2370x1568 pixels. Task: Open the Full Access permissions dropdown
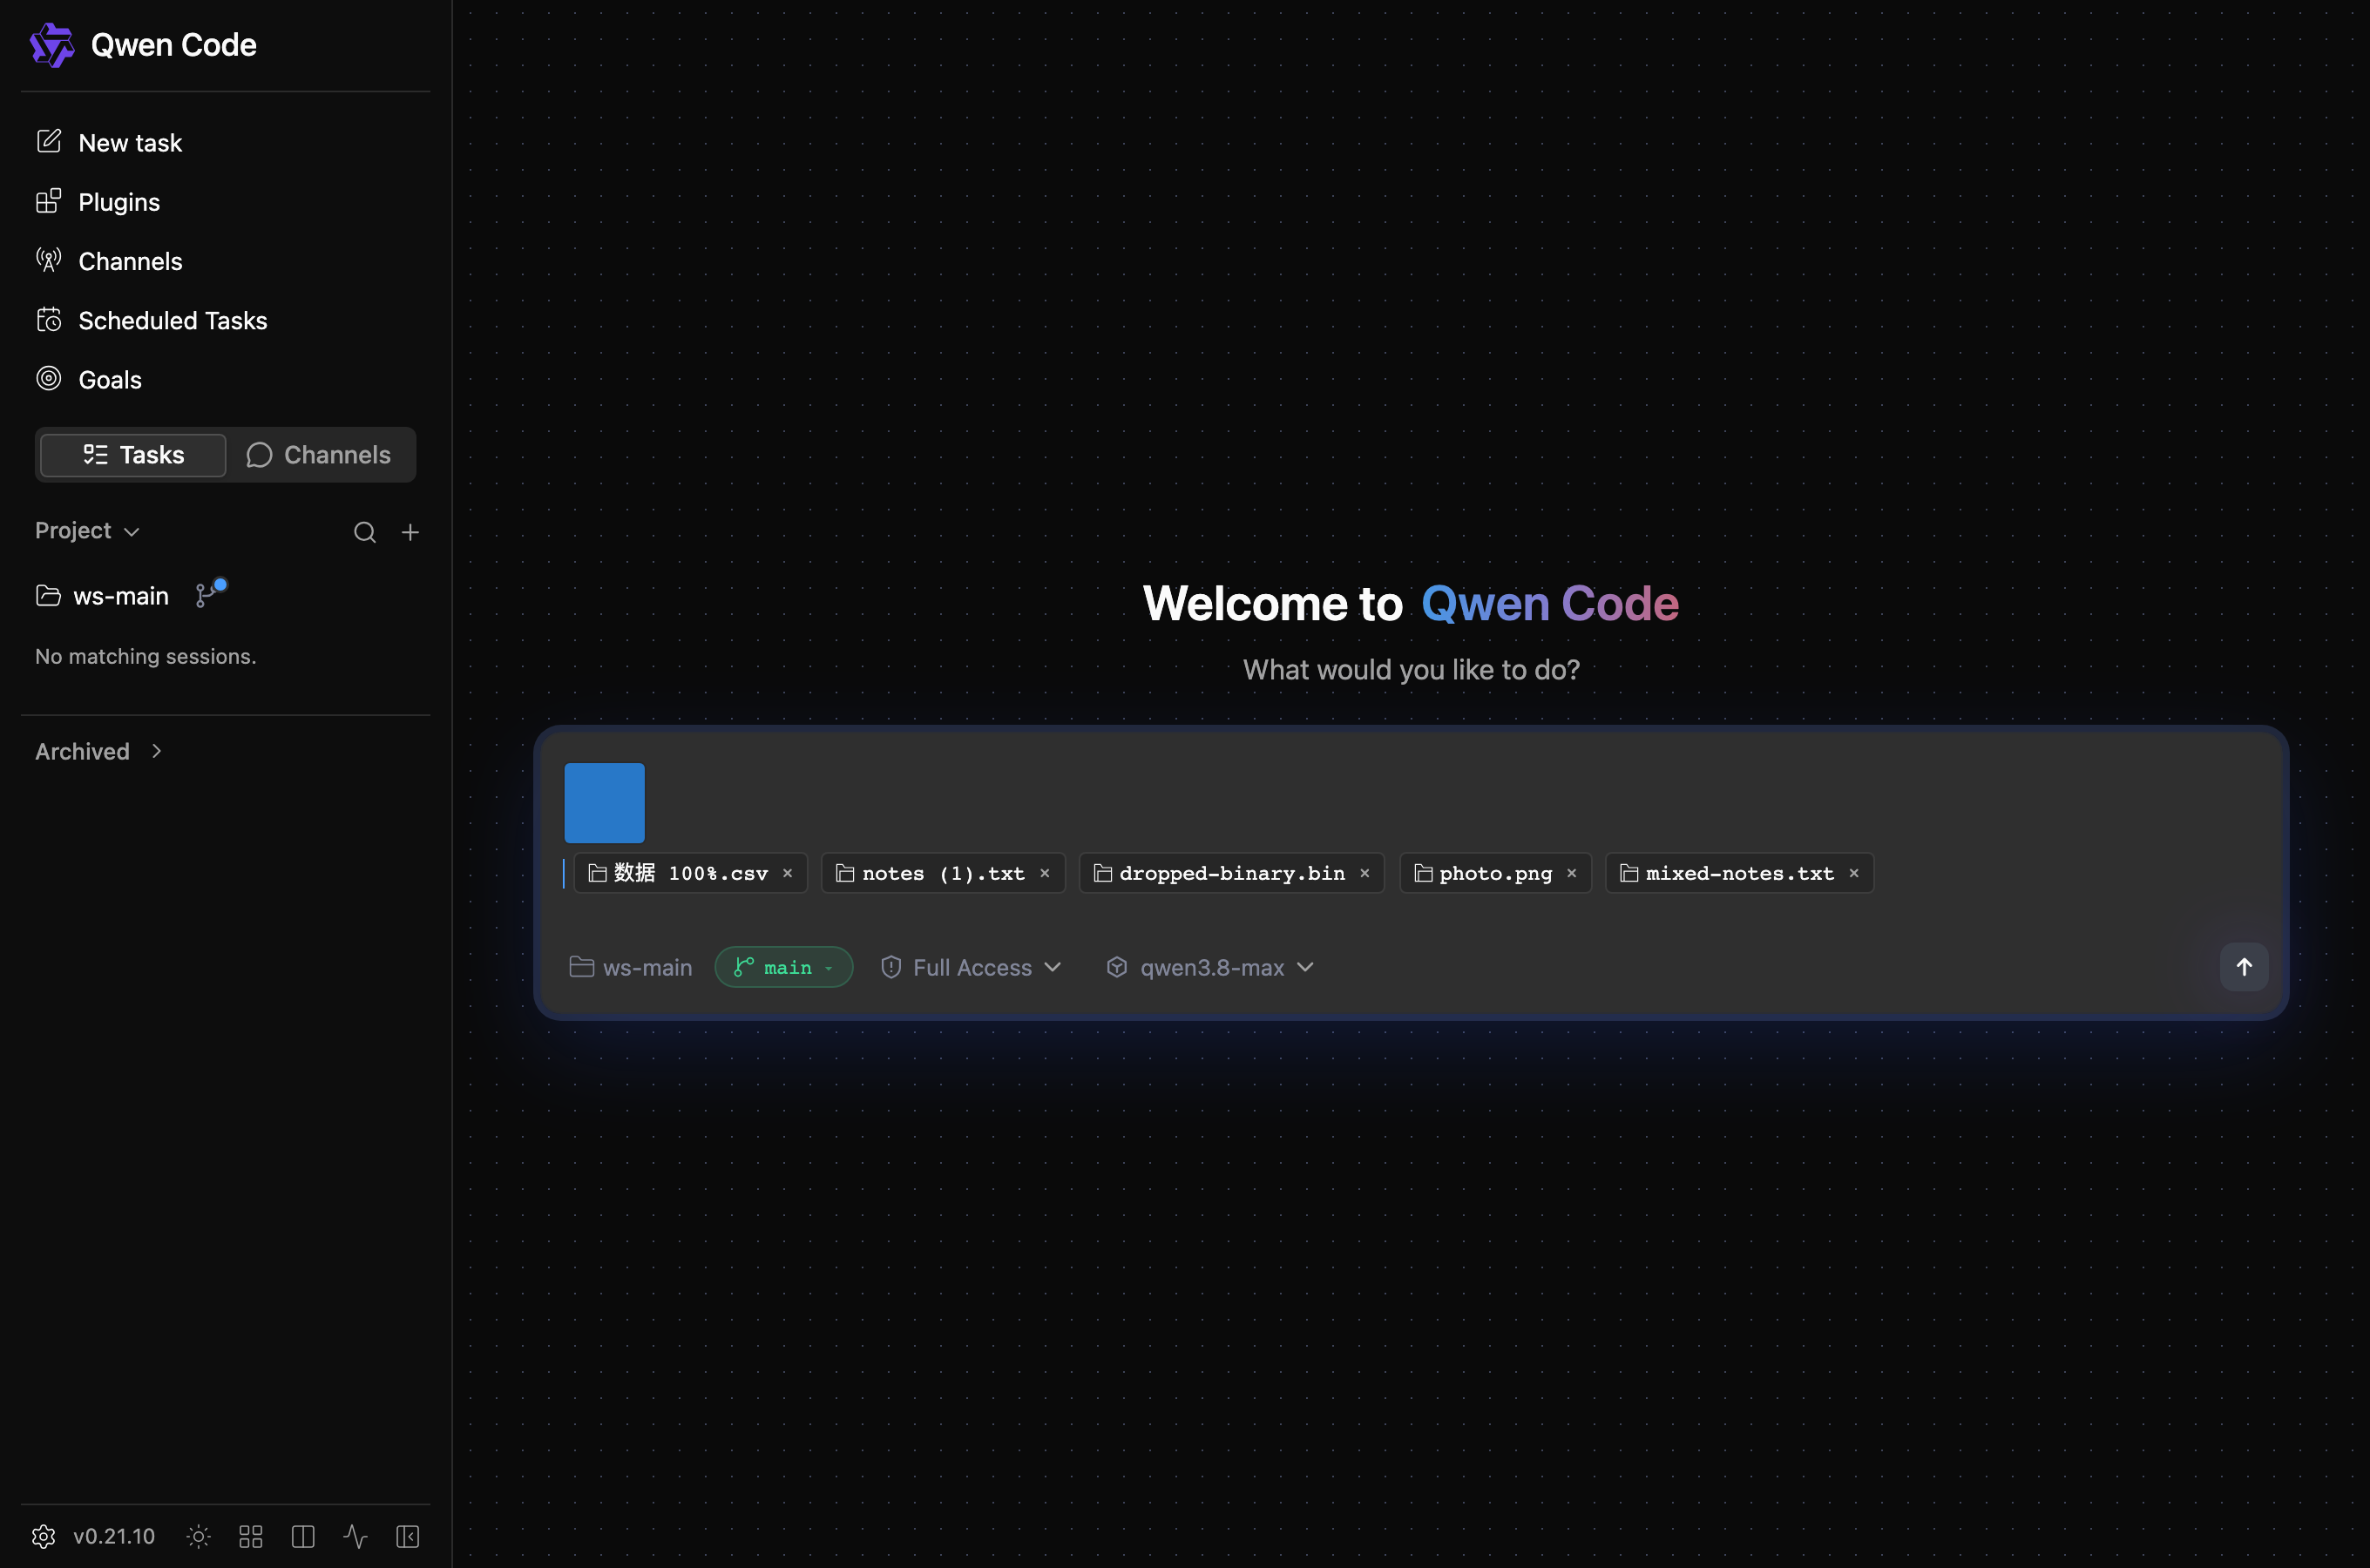tap(971, 968)
